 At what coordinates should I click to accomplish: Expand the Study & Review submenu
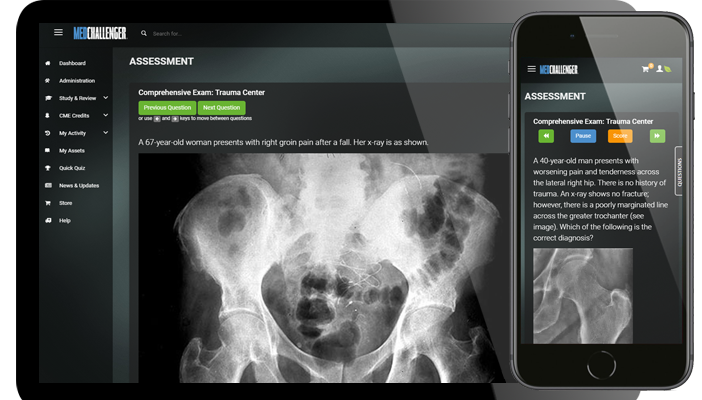pos(106,98)
